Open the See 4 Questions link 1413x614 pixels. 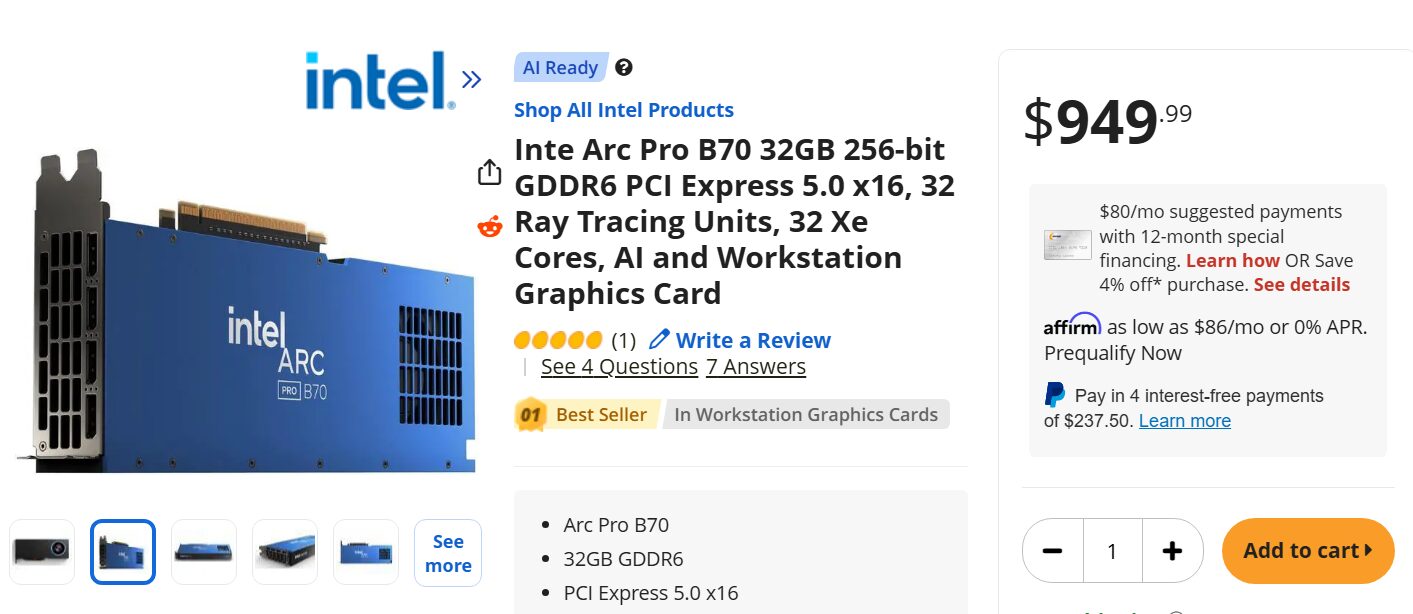point(619,367)
